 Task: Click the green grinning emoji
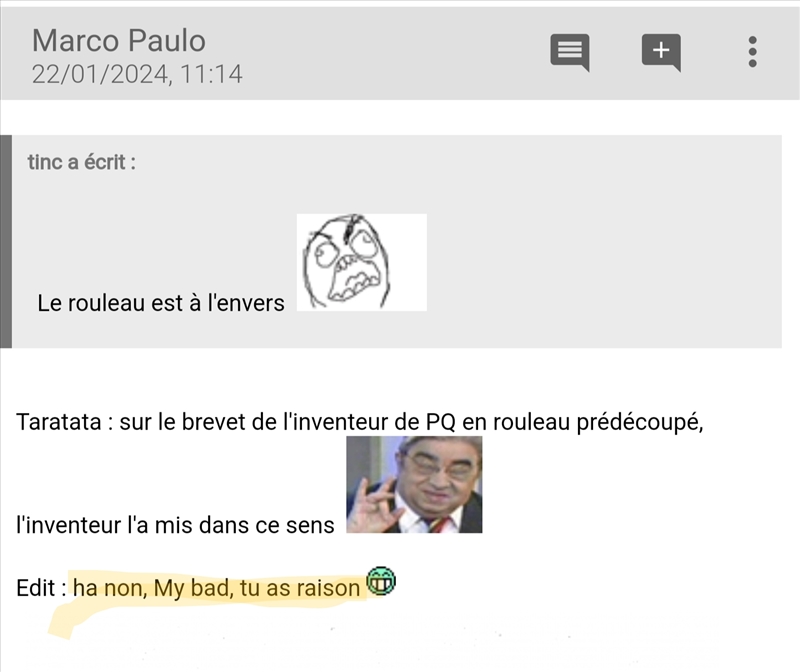[x=381, y=581]
